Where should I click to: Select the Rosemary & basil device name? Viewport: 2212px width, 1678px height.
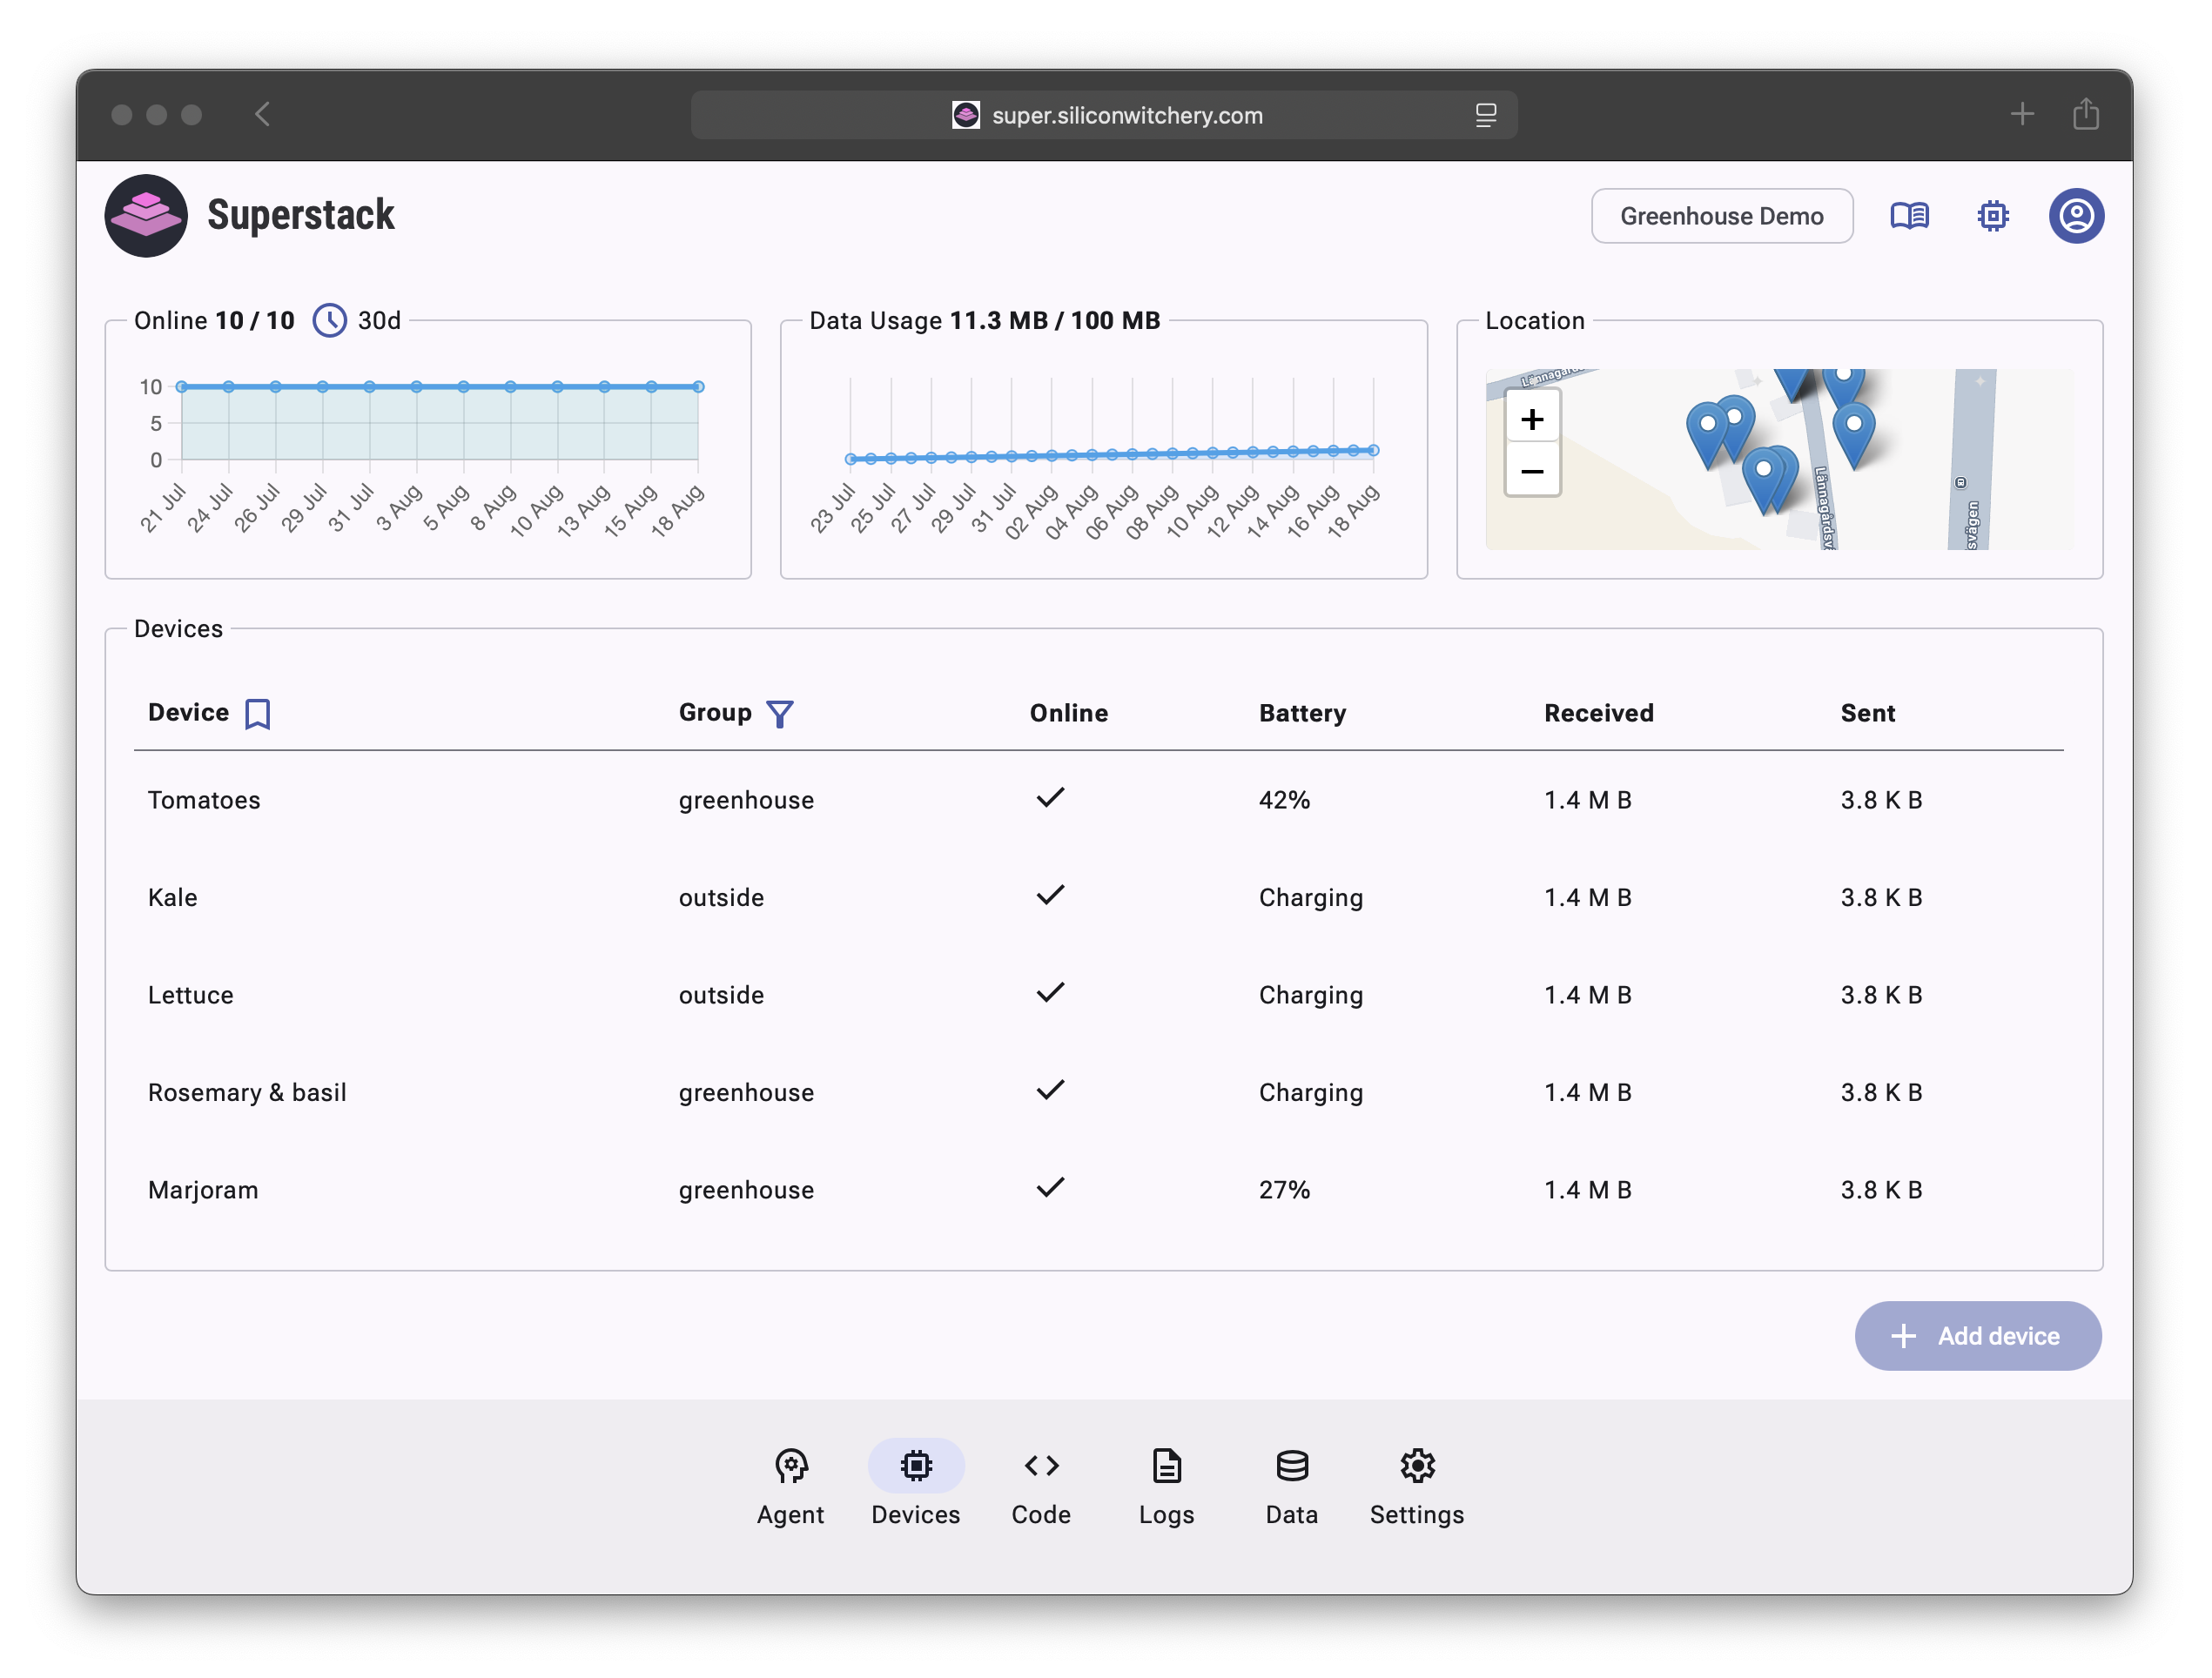click(x=247, y=1092)
